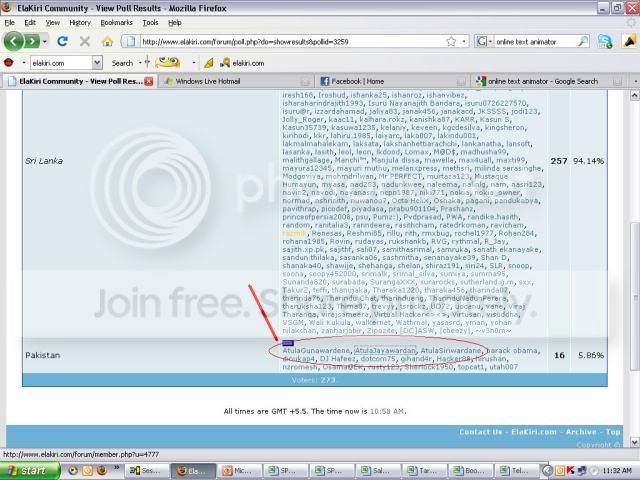Switch to the Ses... taskbar window
Image resolution: width=640 pixels, height=480 pixels.
pyautogui.click(x=146, y=471)
